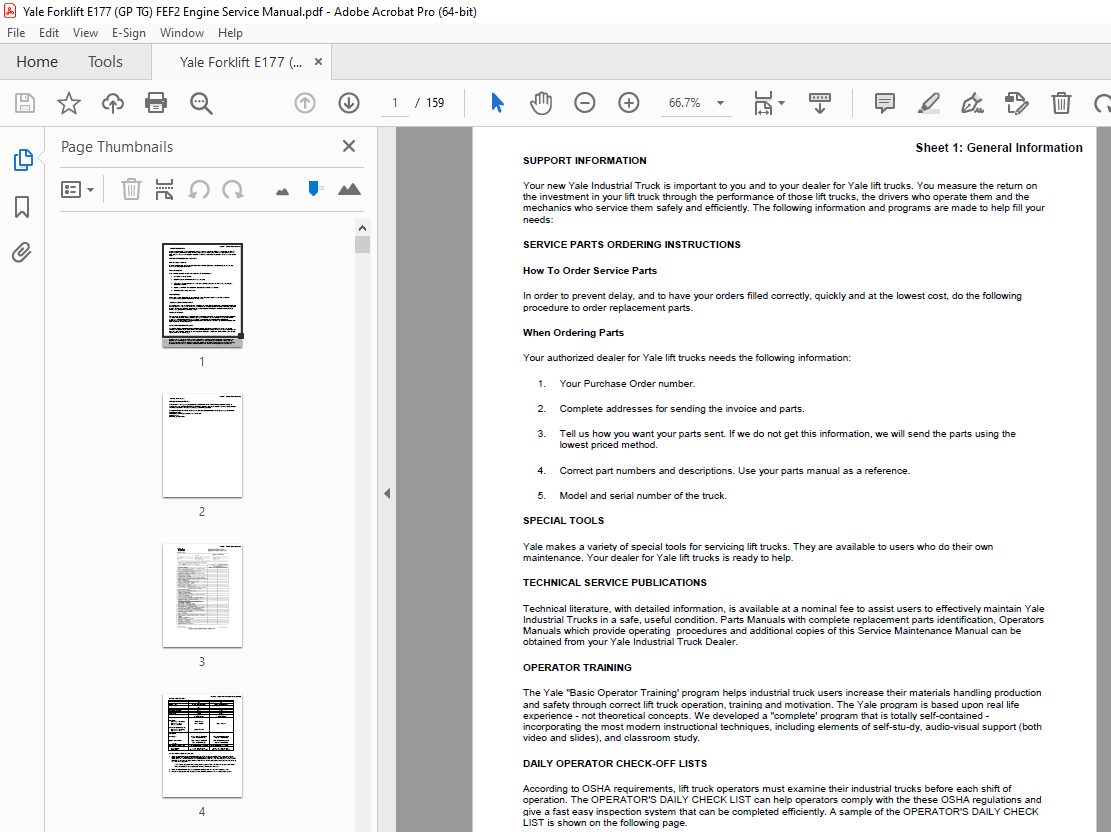Viewport: 1111px width, 832px height.
Task: Select page 1 thumbnail
Action: 203,294
